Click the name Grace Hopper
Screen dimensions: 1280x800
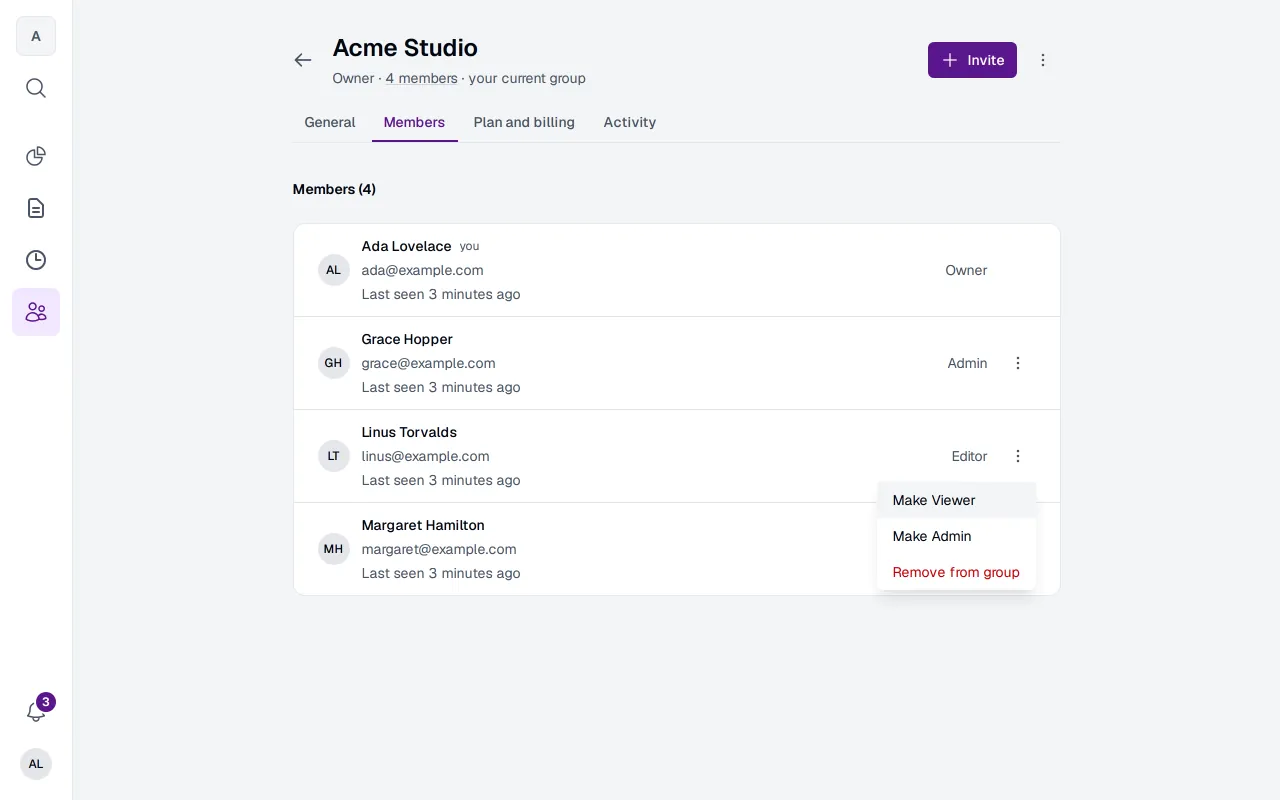(407, 339)
